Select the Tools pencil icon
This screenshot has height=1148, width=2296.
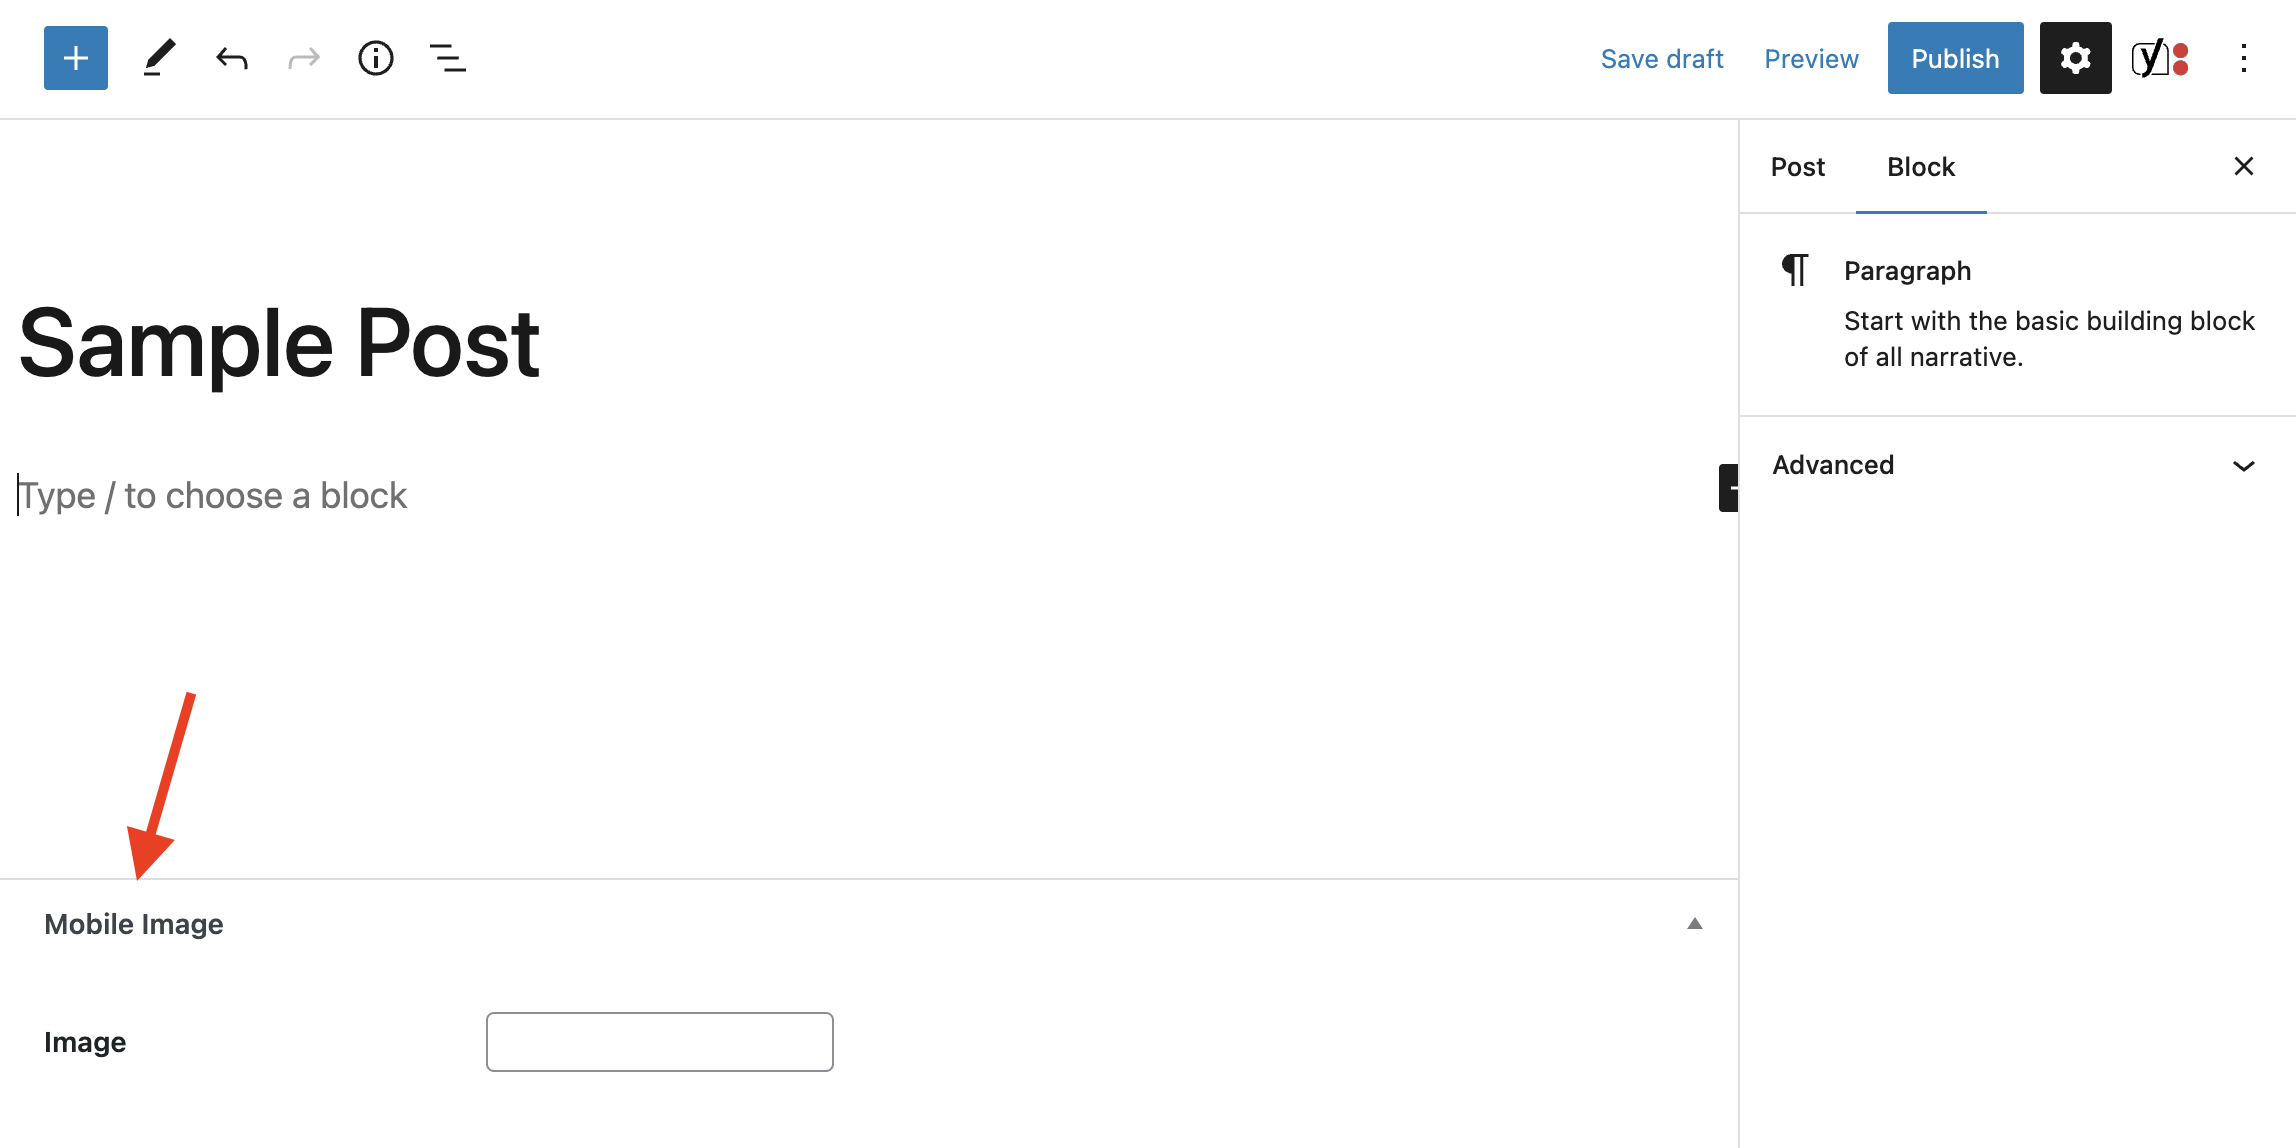click(x=159, y=58)
